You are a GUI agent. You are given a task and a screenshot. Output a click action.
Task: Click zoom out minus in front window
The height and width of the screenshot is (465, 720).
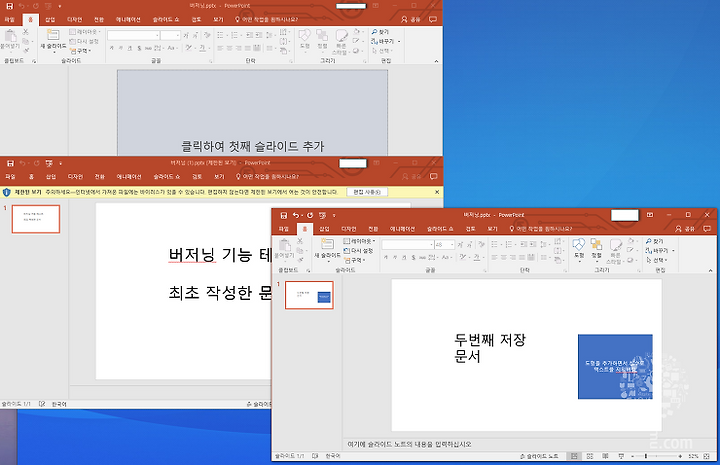coord(632,456)
